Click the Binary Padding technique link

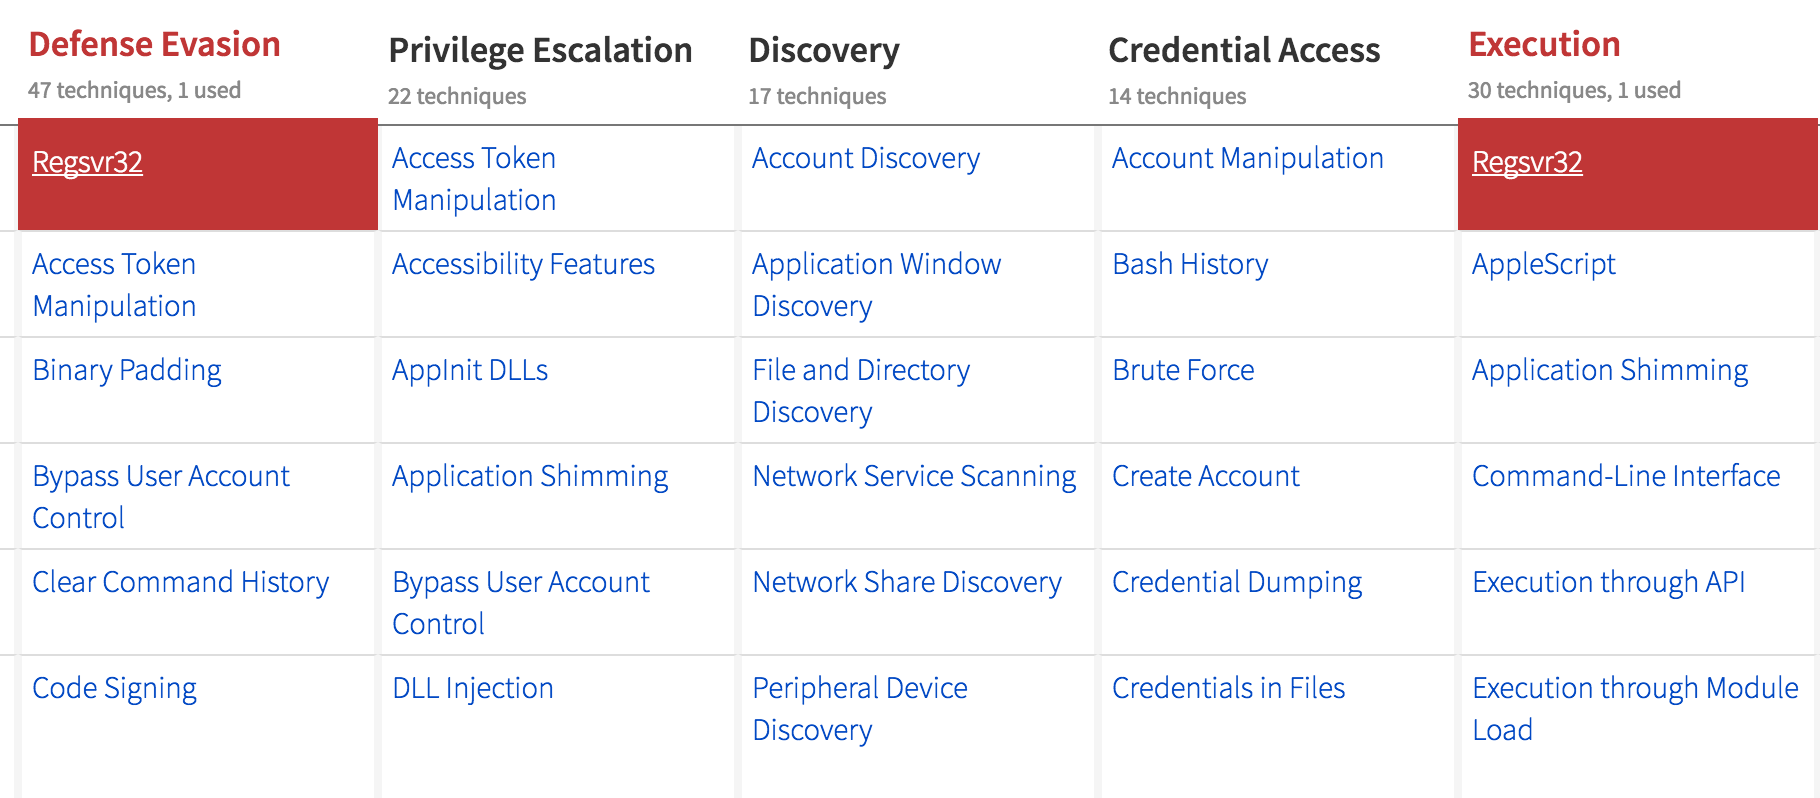tap(127, 370)
